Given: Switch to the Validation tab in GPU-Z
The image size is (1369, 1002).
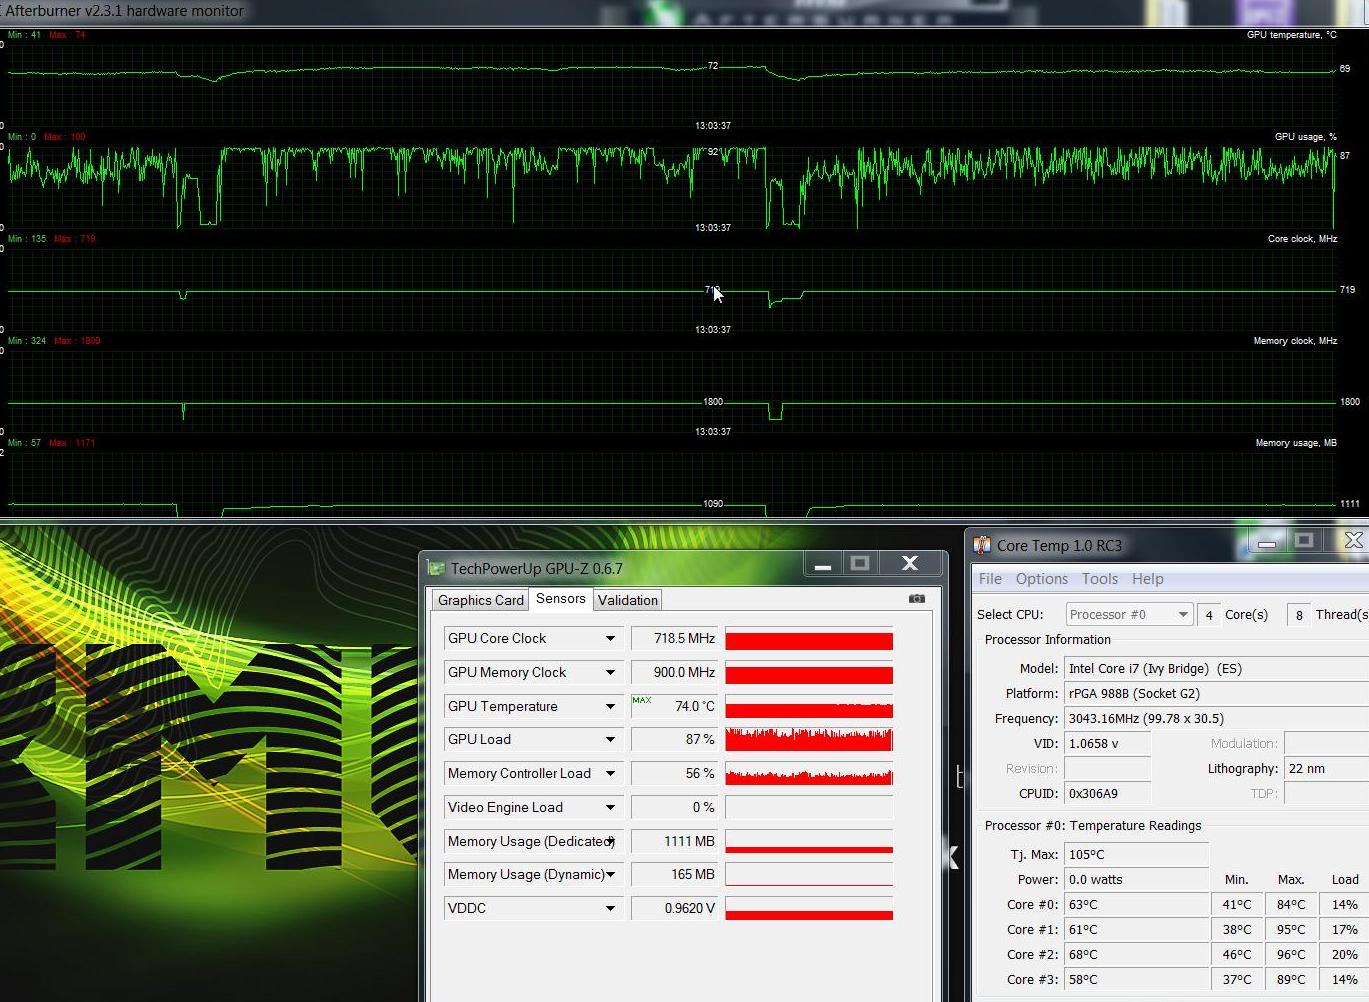Looking at the screenshot, I should pyautogui.click(x=627, y=600).
